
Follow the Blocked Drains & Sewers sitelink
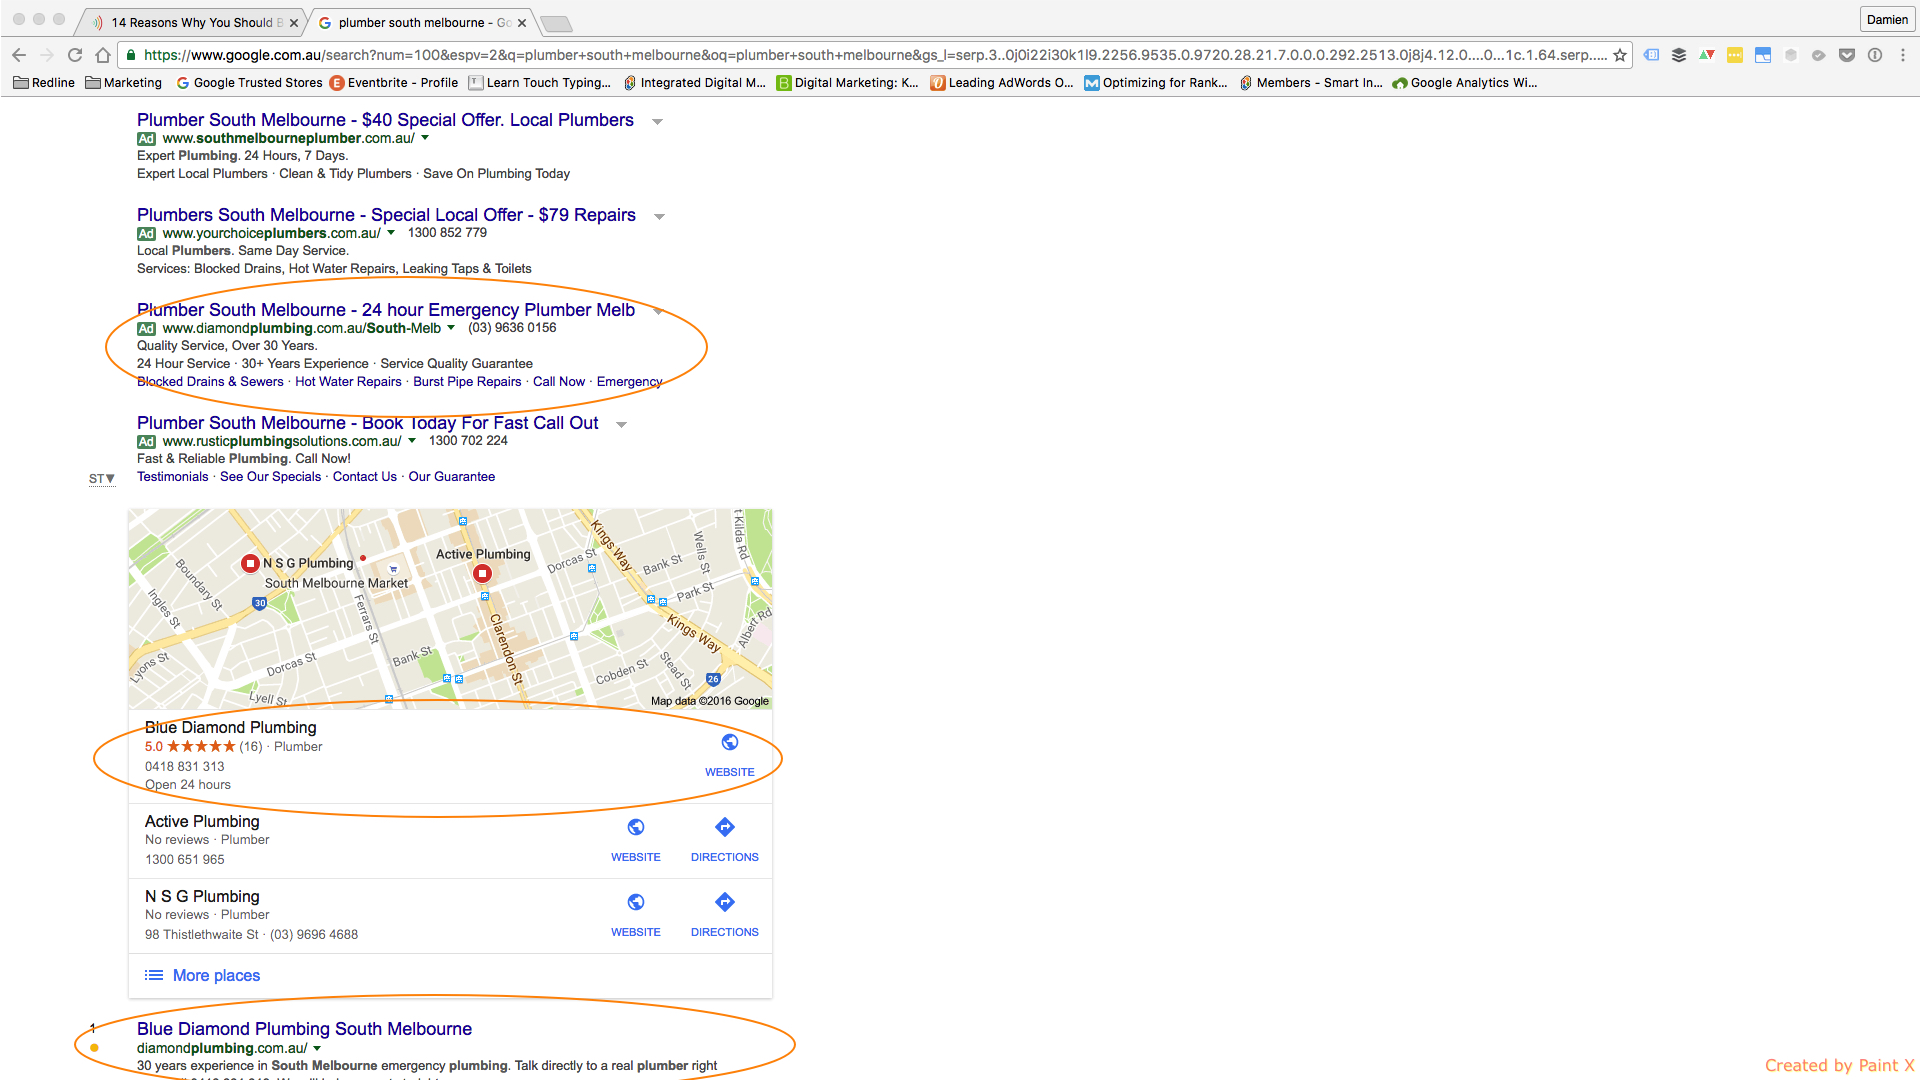(x=210, y=382)
